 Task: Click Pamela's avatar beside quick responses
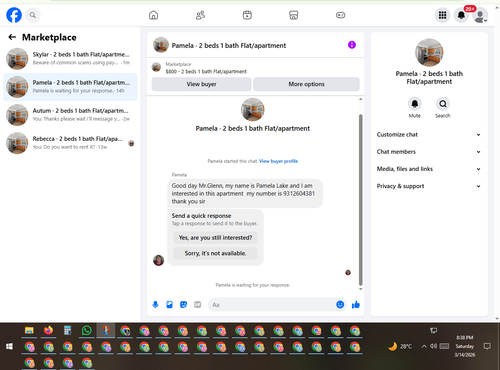point(158,260)
